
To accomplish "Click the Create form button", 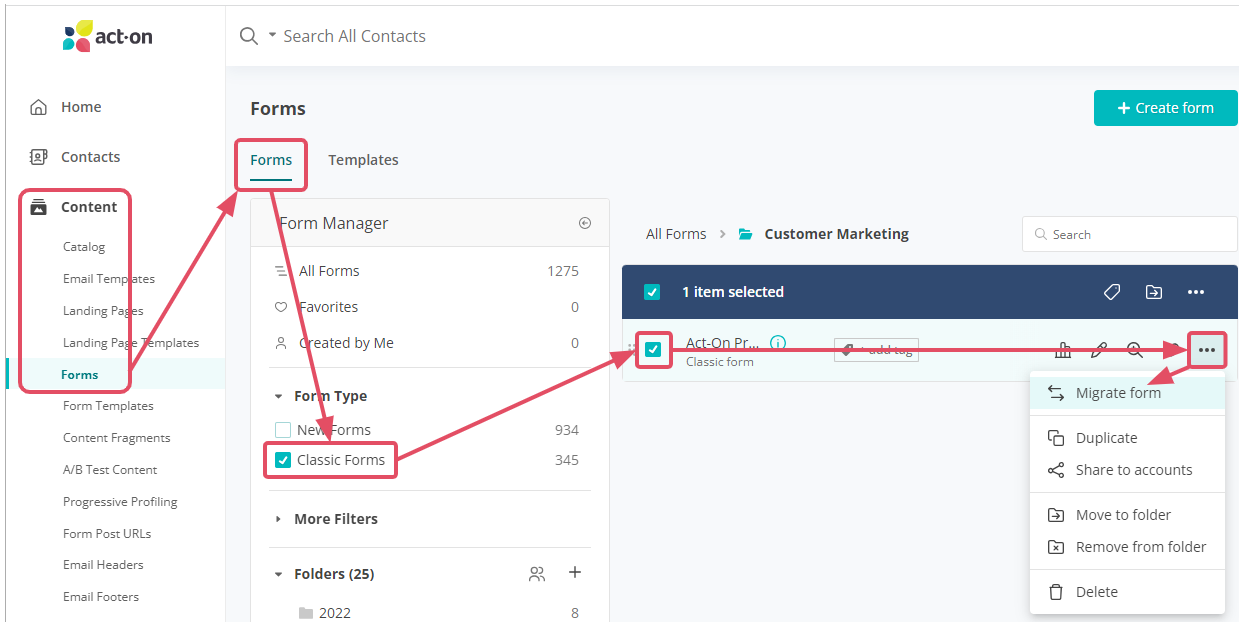I will 1166,108.
